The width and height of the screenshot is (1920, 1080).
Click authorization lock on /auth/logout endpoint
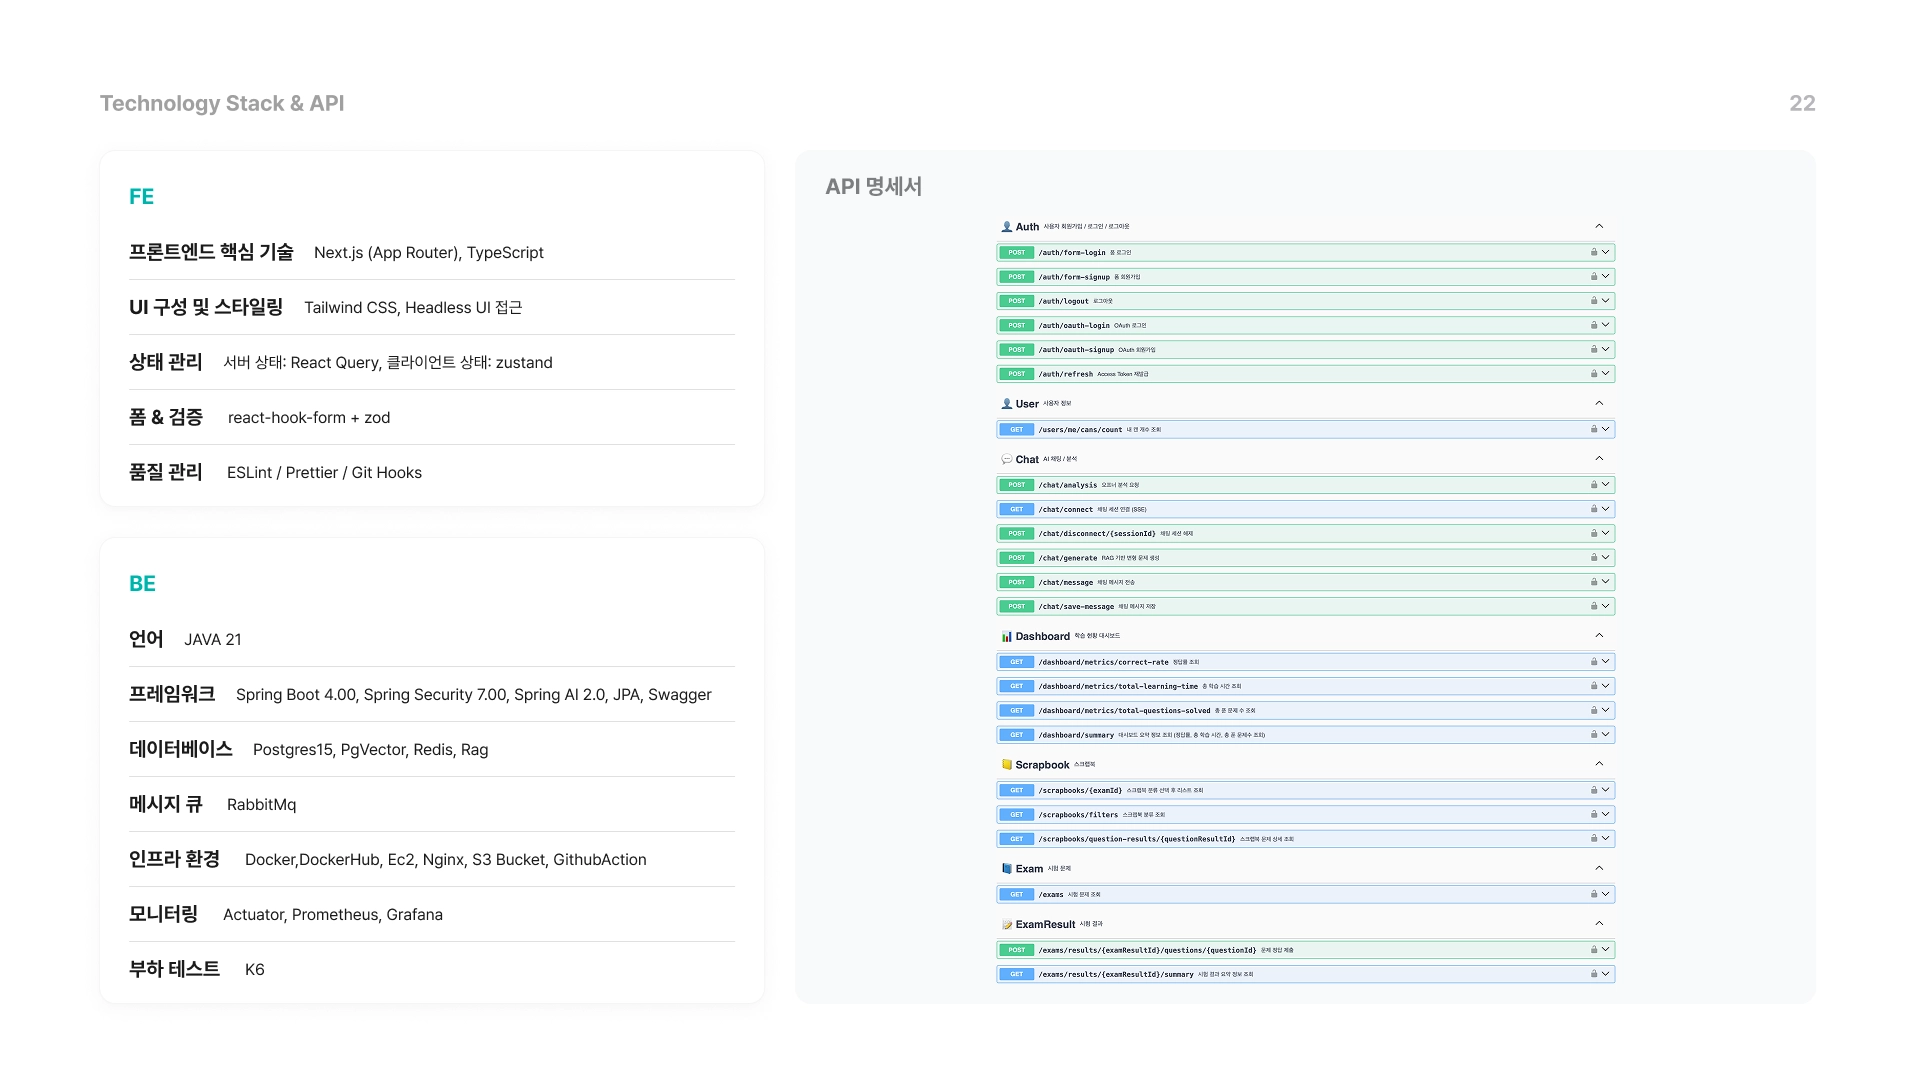point(1594,301)
